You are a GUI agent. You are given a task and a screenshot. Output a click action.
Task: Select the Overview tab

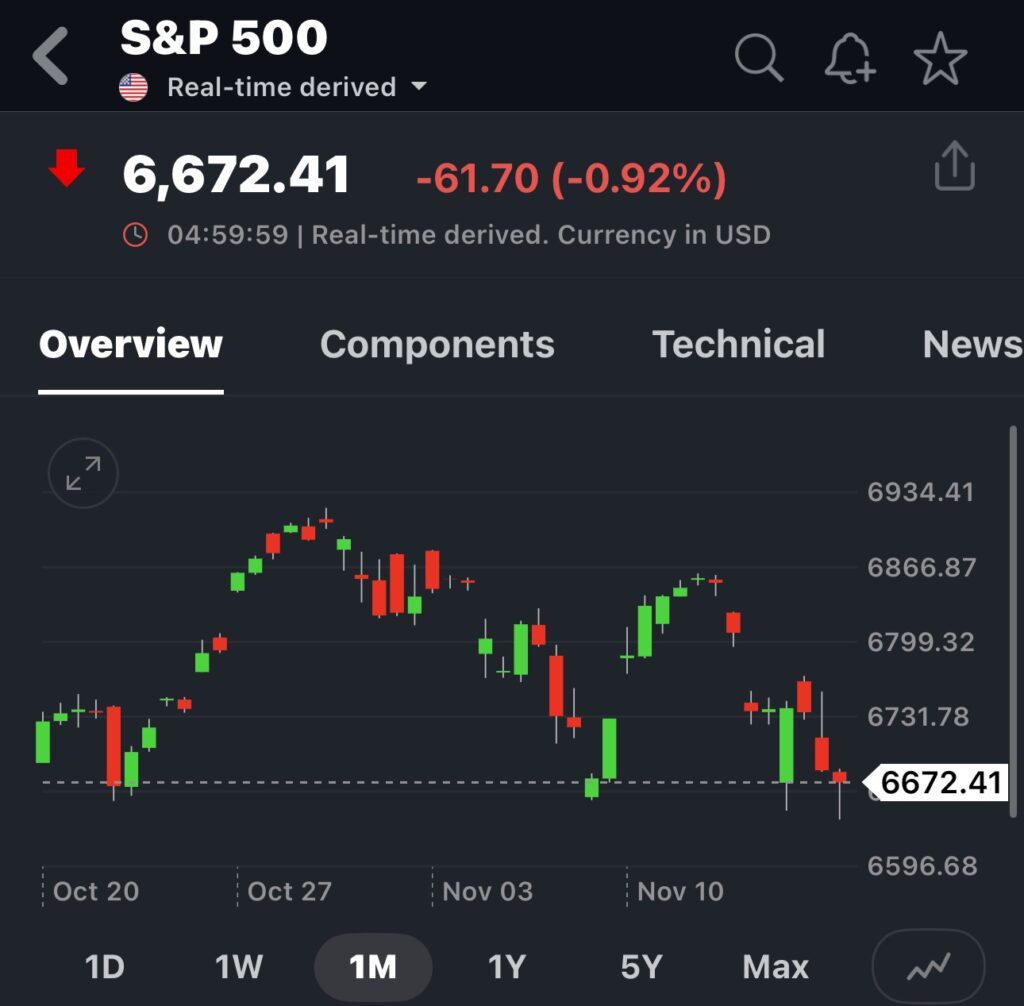click(131, 344)
